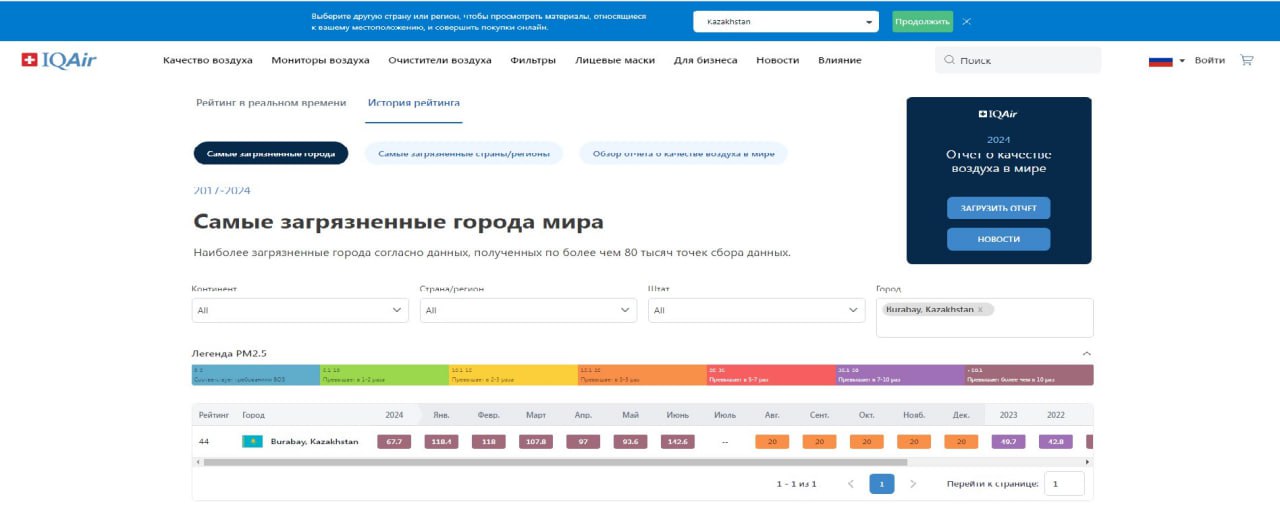The image size is (1280, 527).
Task: Switch to the real-time ranking tab
Action: (271, 103)
